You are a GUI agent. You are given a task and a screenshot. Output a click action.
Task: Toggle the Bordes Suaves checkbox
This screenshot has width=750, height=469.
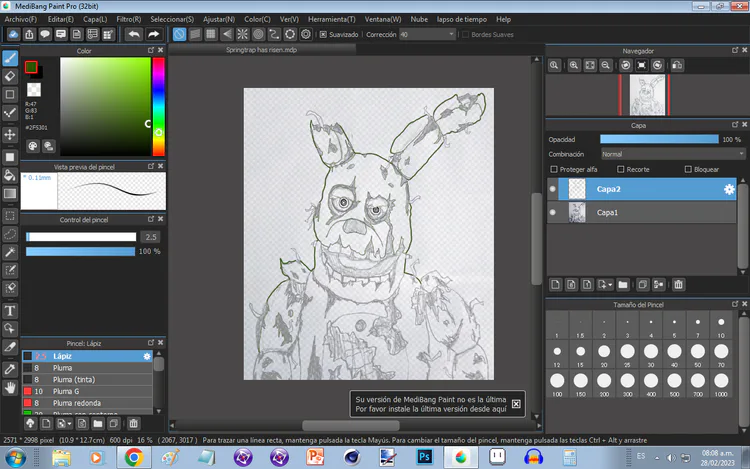[465, 34]
